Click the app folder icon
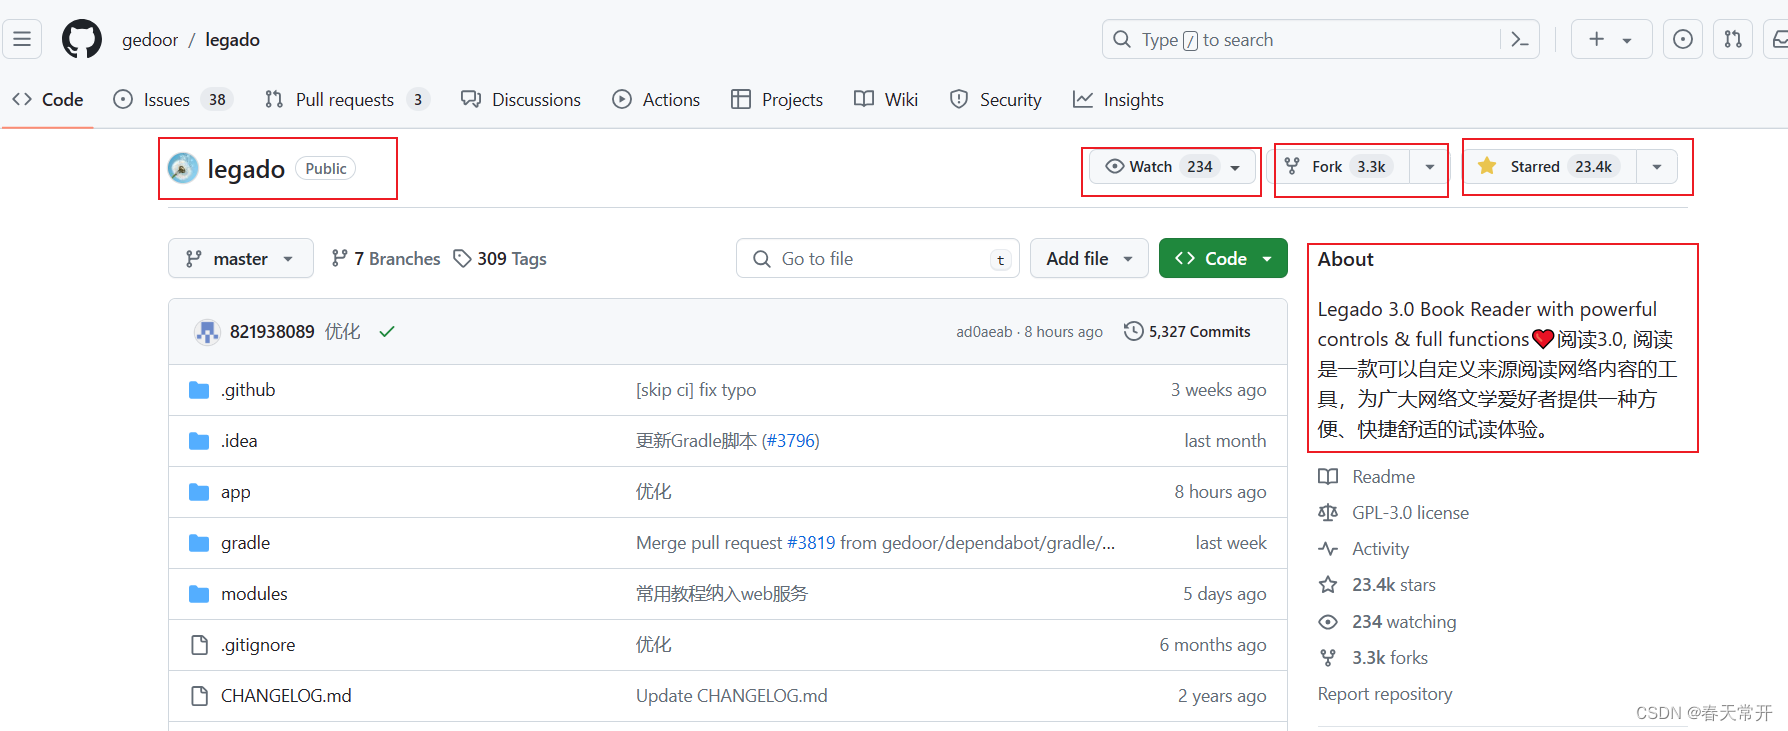The width and height of the screenshot is (1788, 731). click(199, 492)
